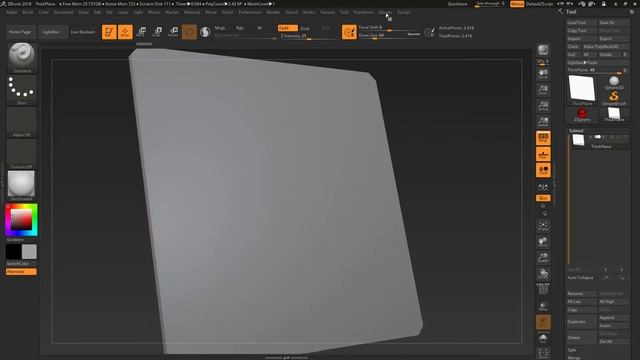The height and width of the screenshot is (360, 640).
Task: Adjust the Focal Shift slider
Action: [x=389, y=27]
